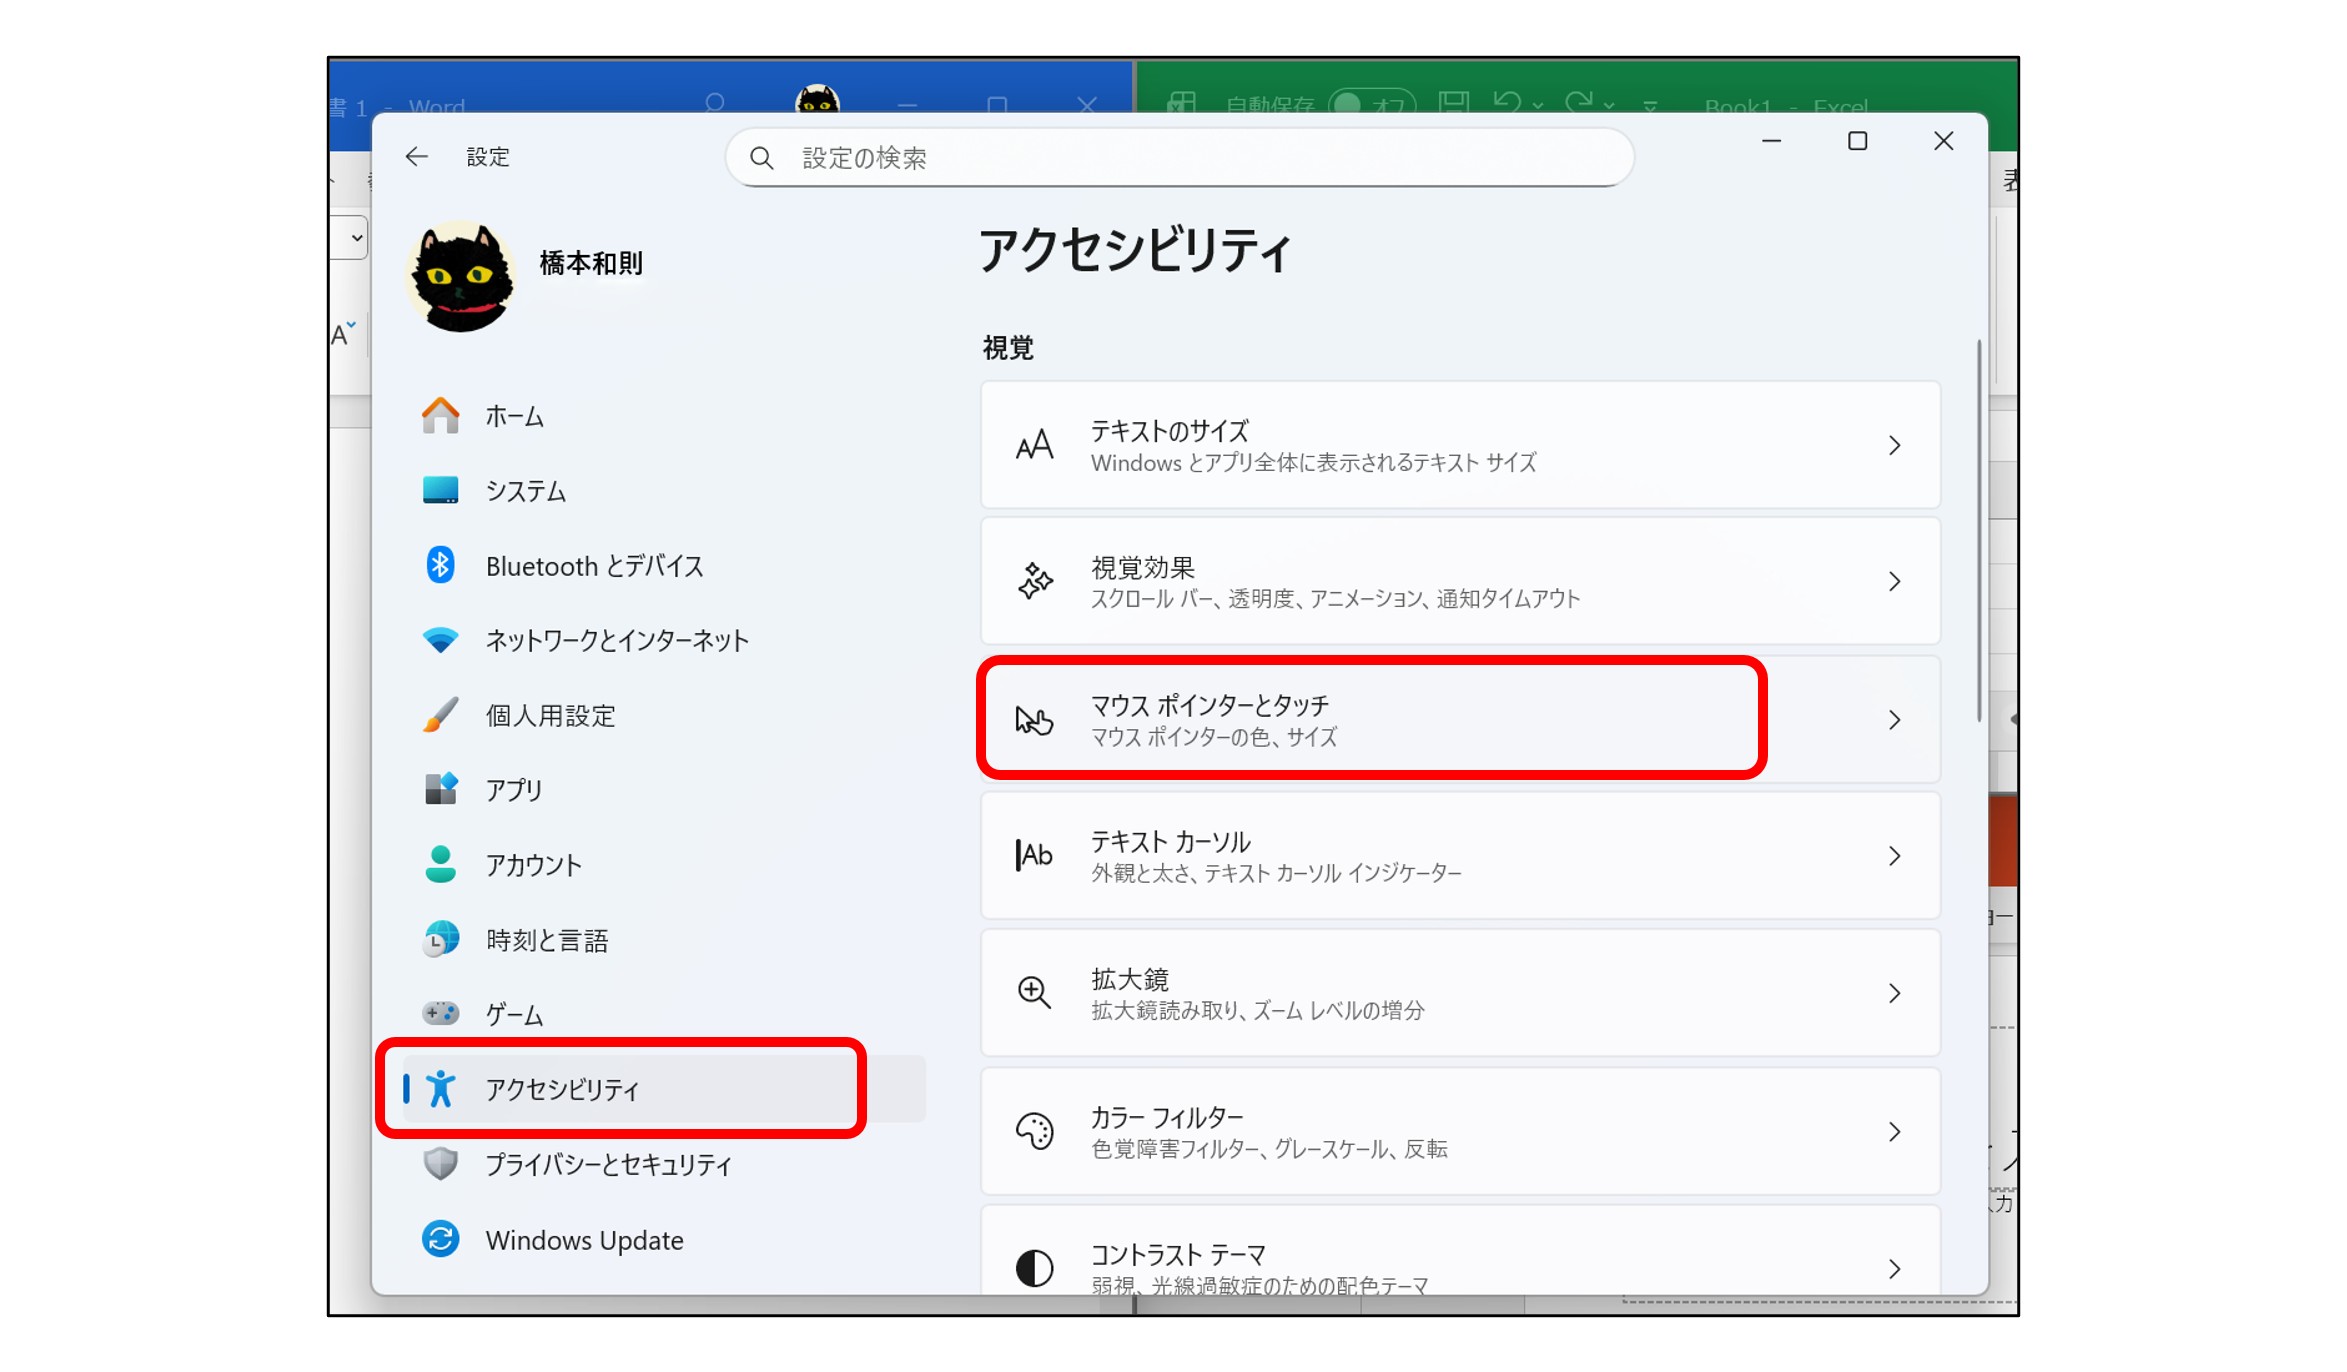Click the Bluetooth icon in the sidebar

[x=440, y=565]
